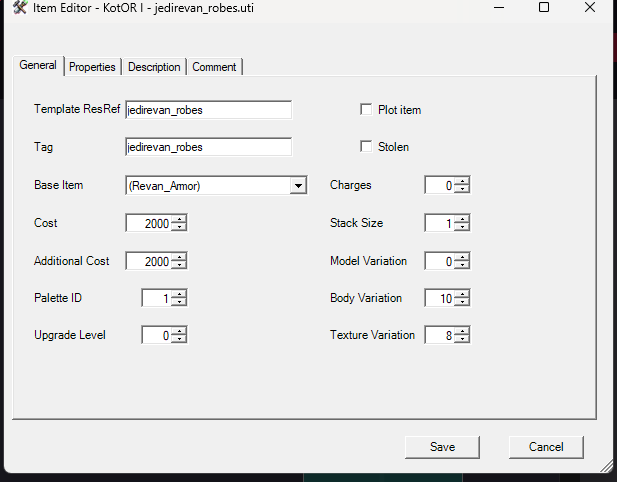The width and height of the screenshot is (617, 482).
Task: Click the Additional Cost value field
Action: pyautogui.click(x=149, y=261)
